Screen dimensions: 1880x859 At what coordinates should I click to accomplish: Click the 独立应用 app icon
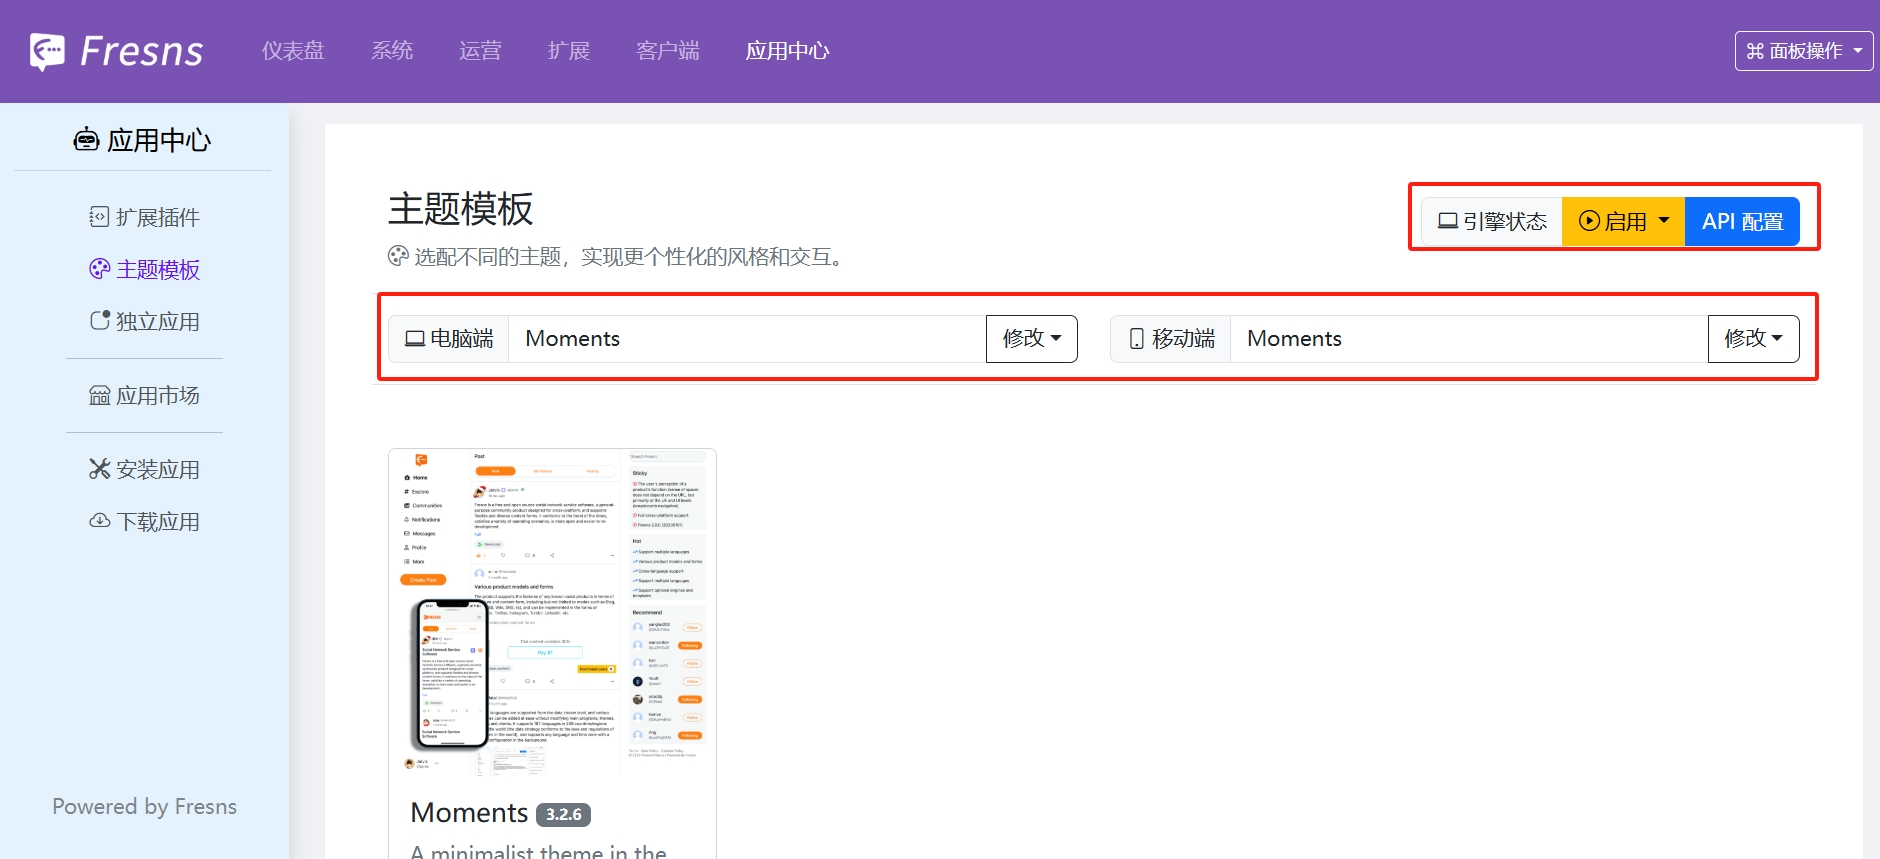click(x=99, y=320)
